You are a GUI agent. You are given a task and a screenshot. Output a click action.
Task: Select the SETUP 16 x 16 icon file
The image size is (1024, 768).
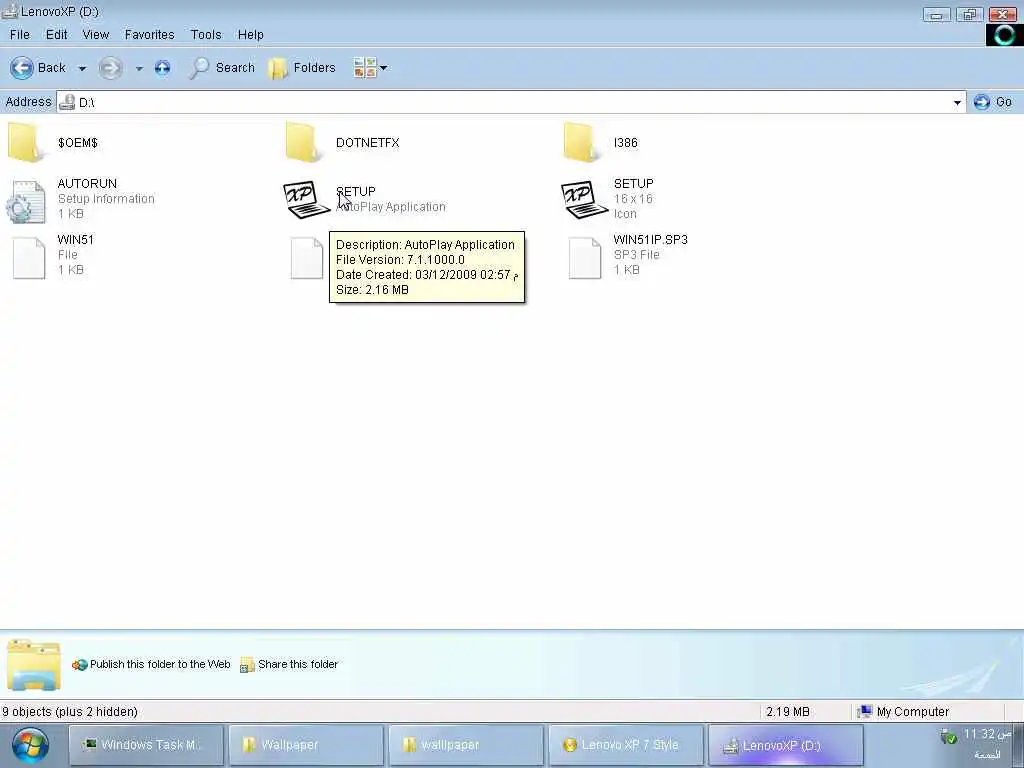click(x=584, y=199)
